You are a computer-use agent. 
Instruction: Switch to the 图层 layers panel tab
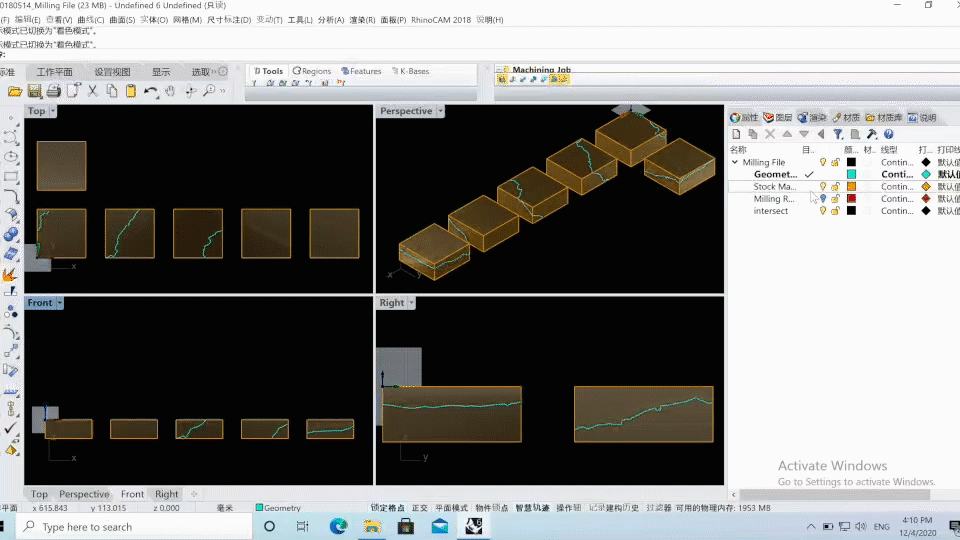778,118
